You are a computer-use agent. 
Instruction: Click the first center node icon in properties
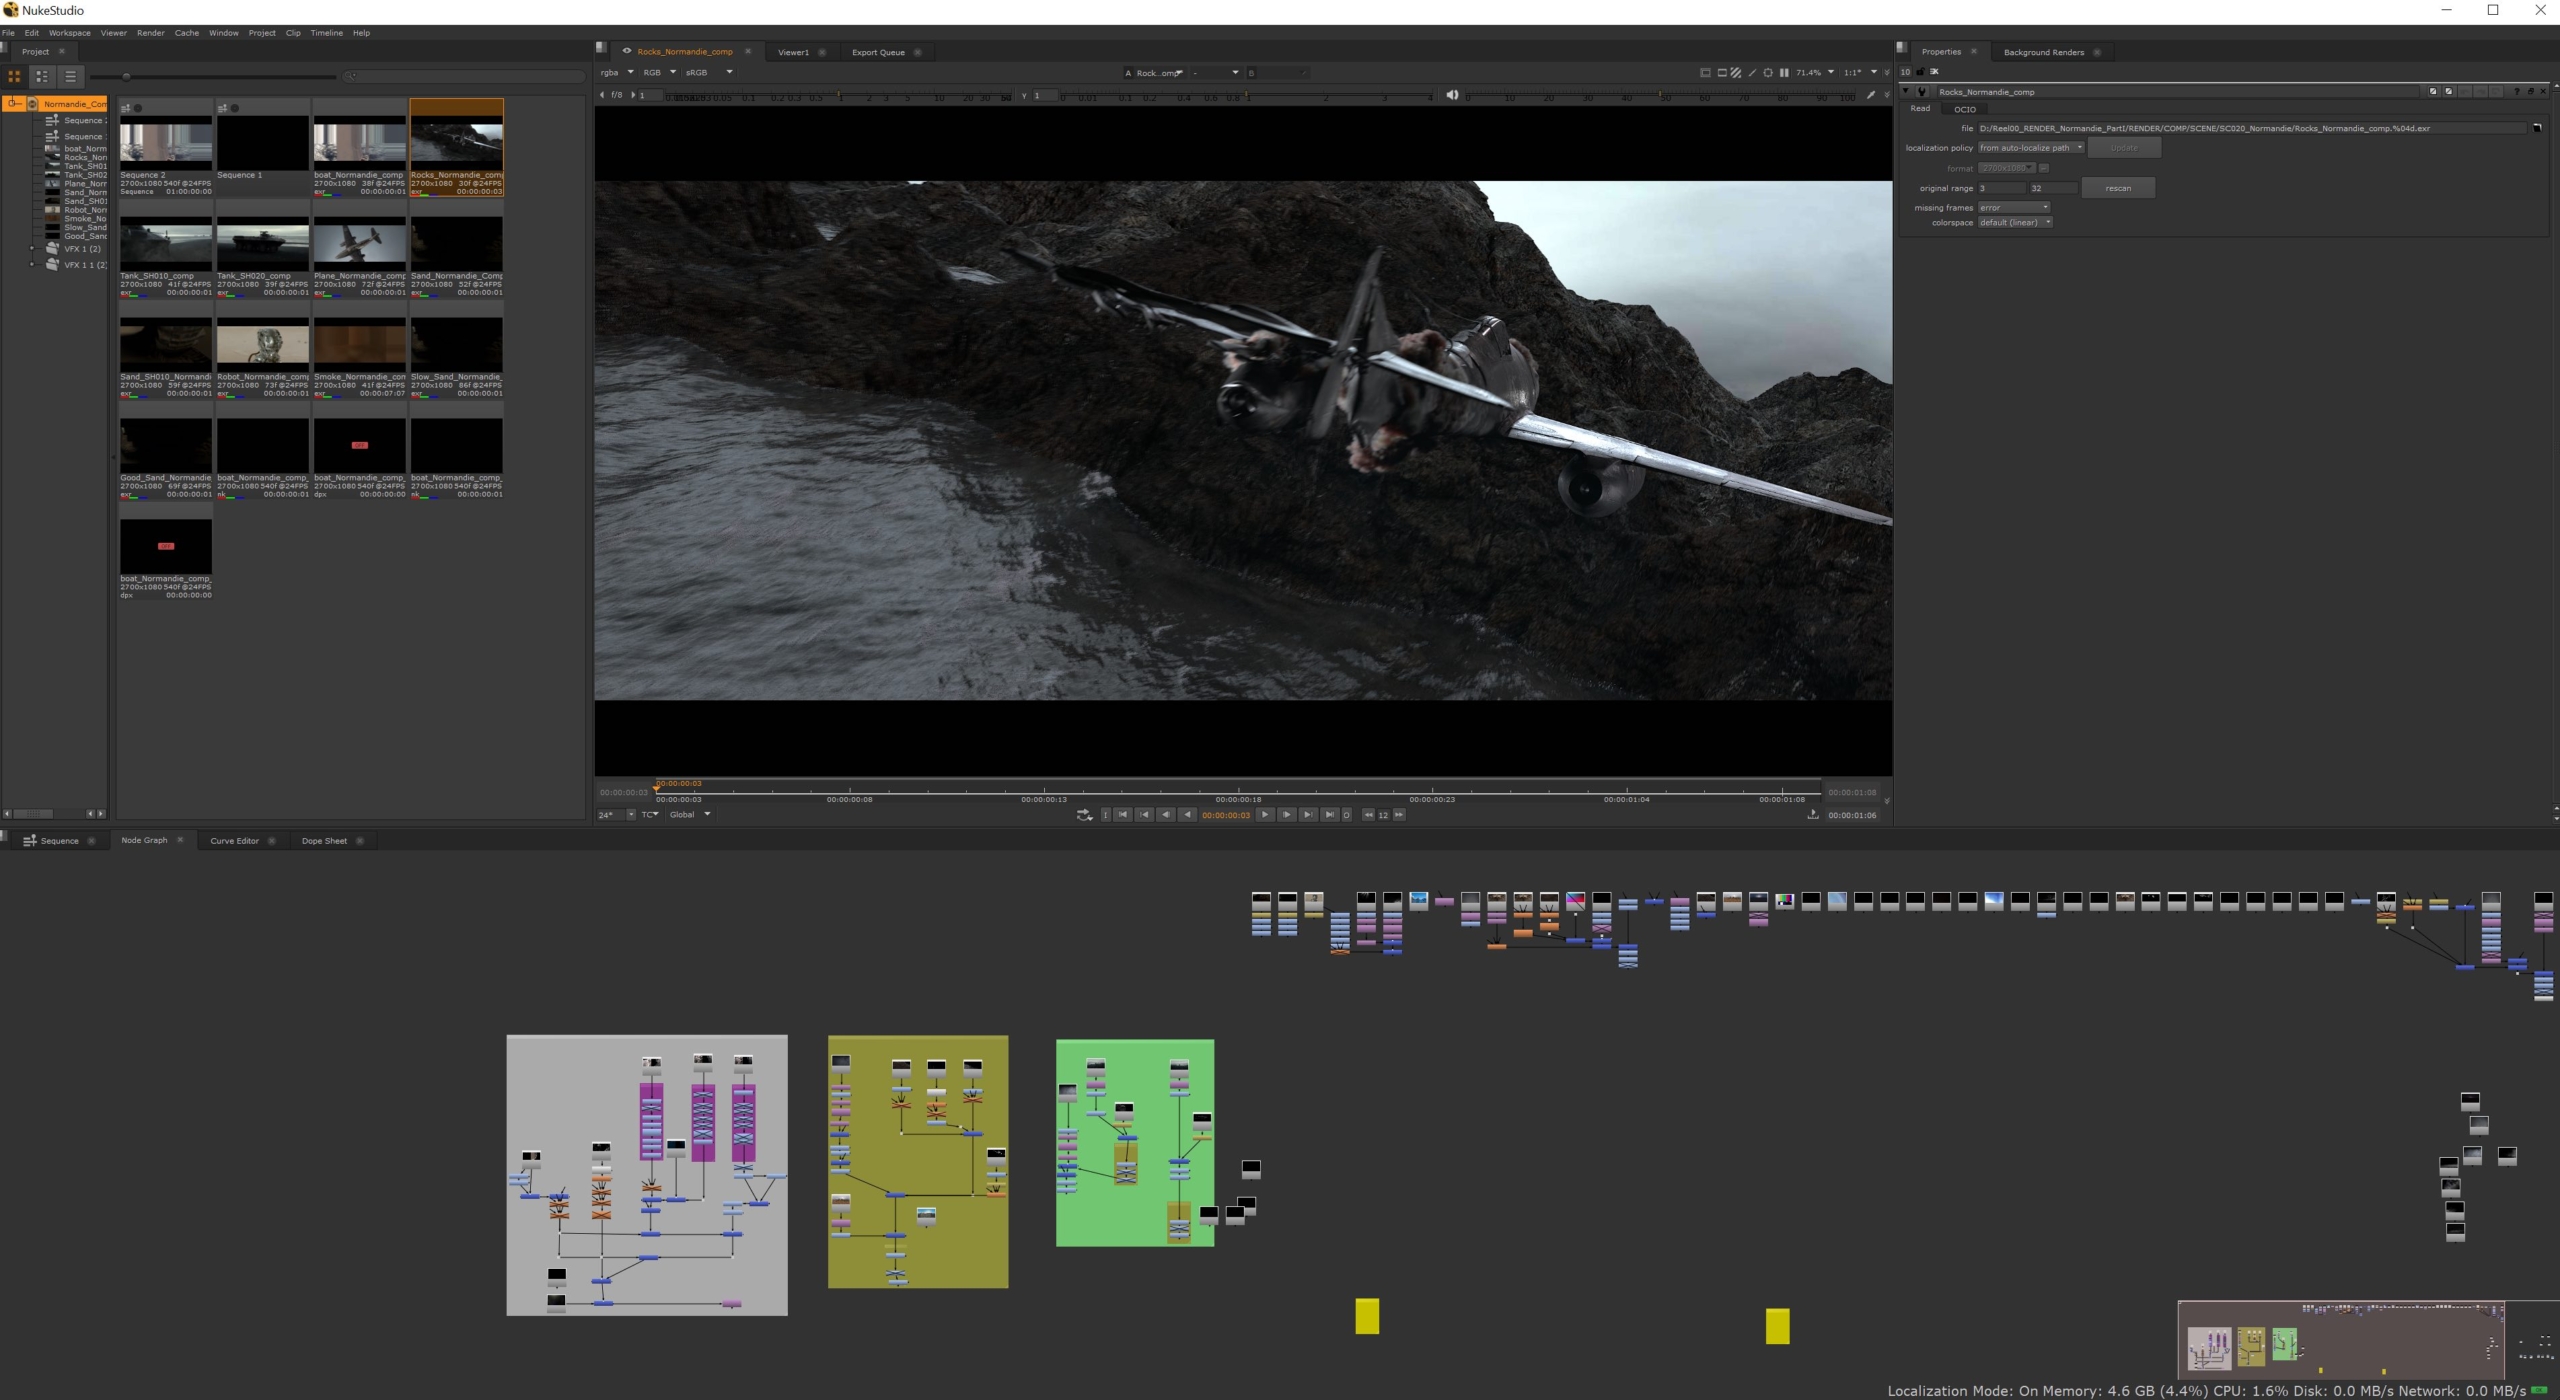pyautogui.click(x=2433, y=91)
